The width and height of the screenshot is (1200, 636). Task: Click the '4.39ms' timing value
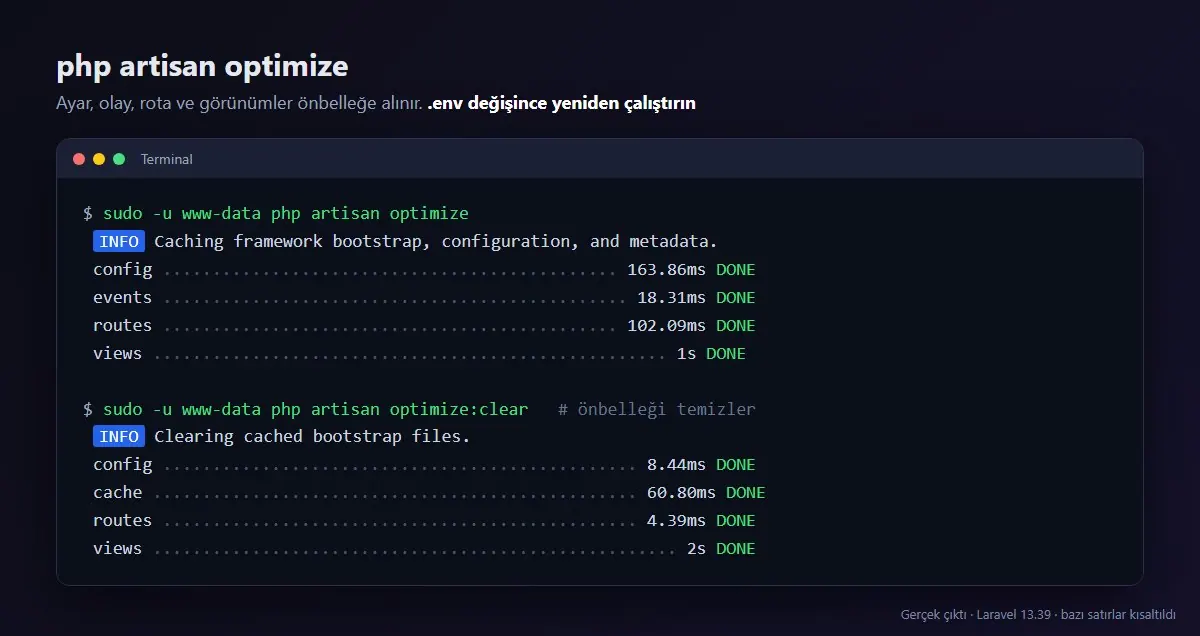coord(676,520)
